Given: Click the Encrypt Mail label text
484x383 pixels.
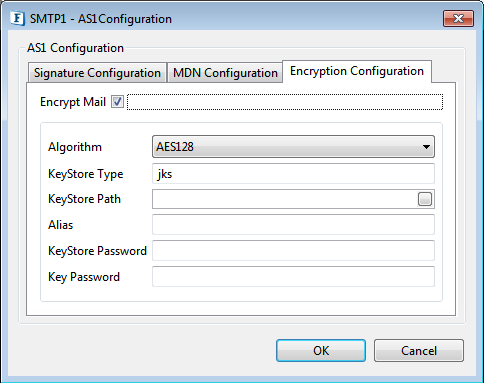Looking at the screenshot, I should pos(73,102).
